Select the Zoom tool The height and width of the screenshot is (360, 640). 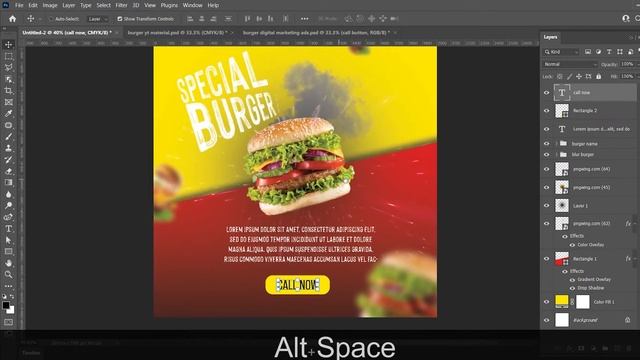click(x=9, y=275)
